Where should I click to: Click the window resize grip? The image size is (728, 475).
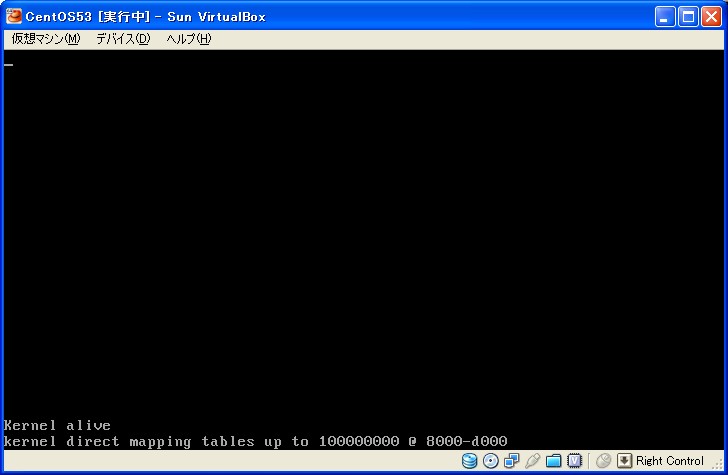click(719, 464)
